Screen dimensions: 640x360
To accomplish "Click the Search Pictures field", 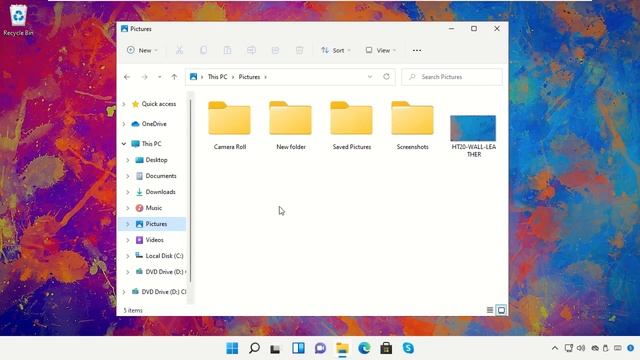I will pos(452,77).
